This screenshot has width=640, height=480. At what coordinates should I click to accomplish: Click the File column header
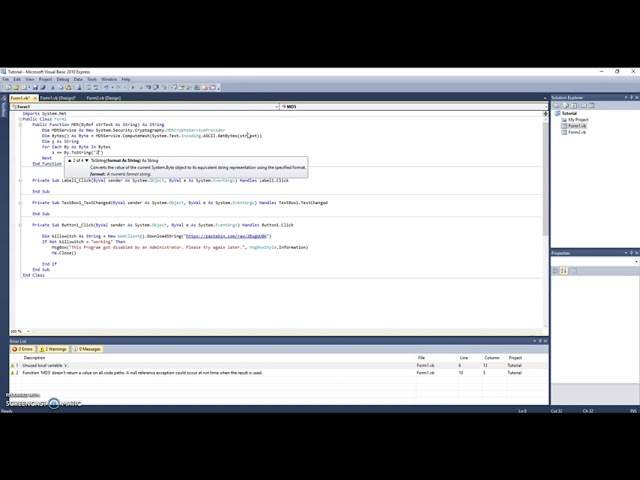[x=421, y=358]
